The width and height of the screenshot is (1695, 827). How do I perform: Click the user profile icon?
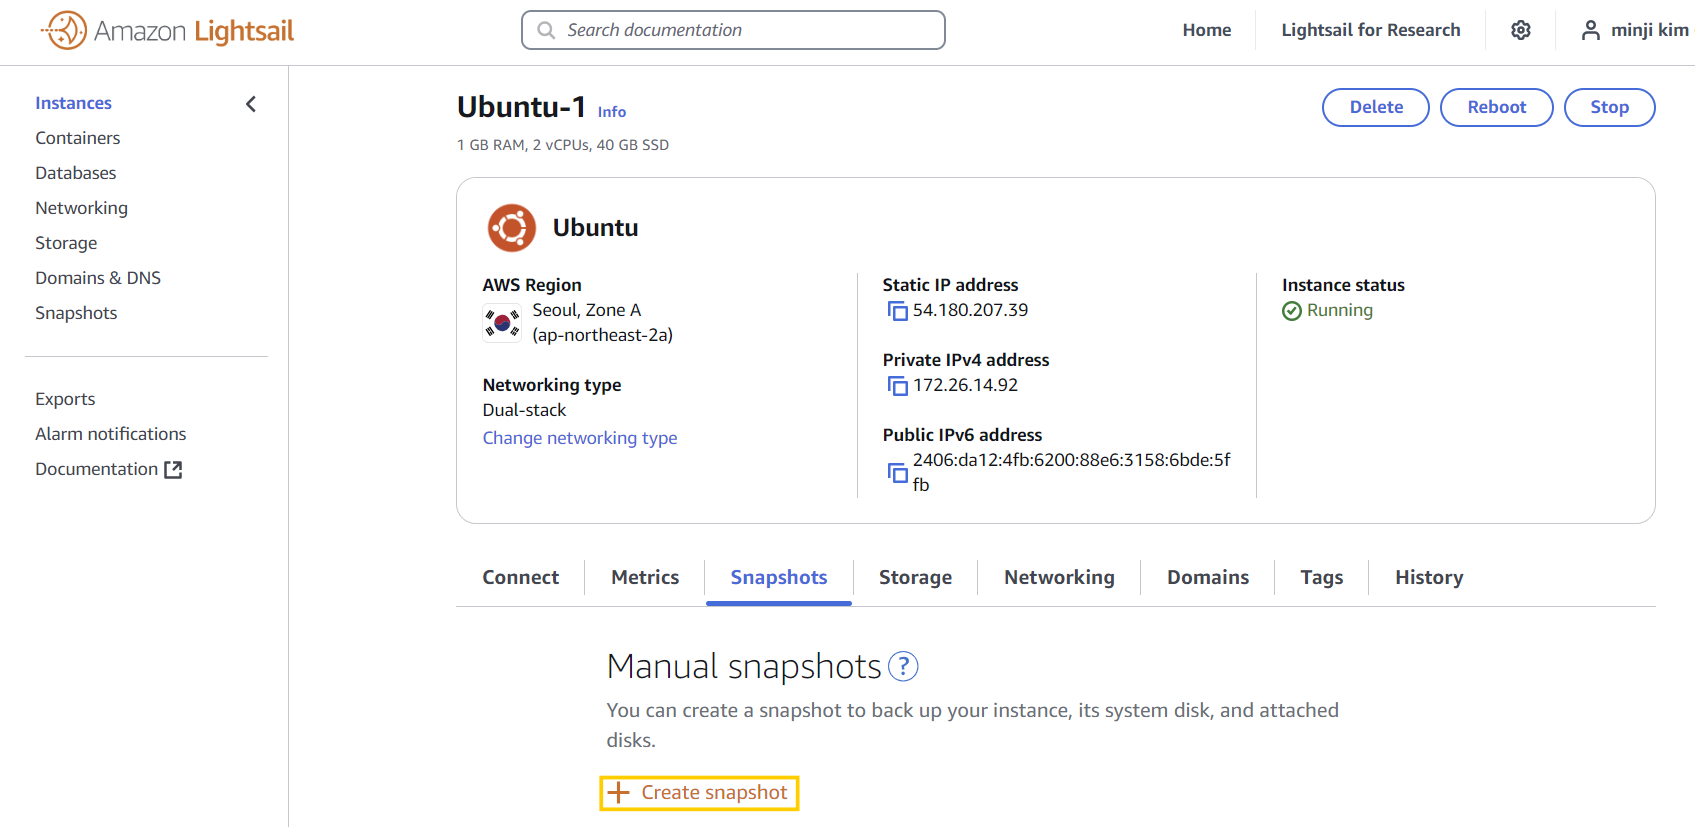click(x=1590, y=30)
